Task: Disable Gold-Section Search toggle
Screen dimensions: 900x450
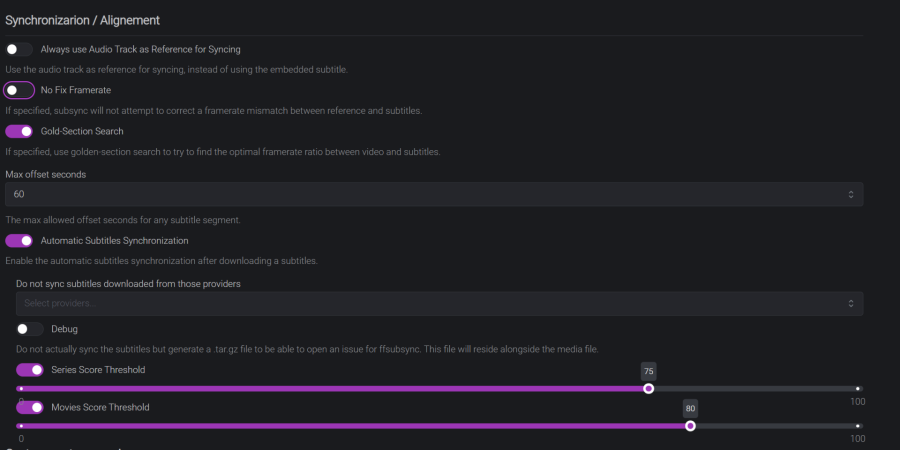Action: coord(19,131)
